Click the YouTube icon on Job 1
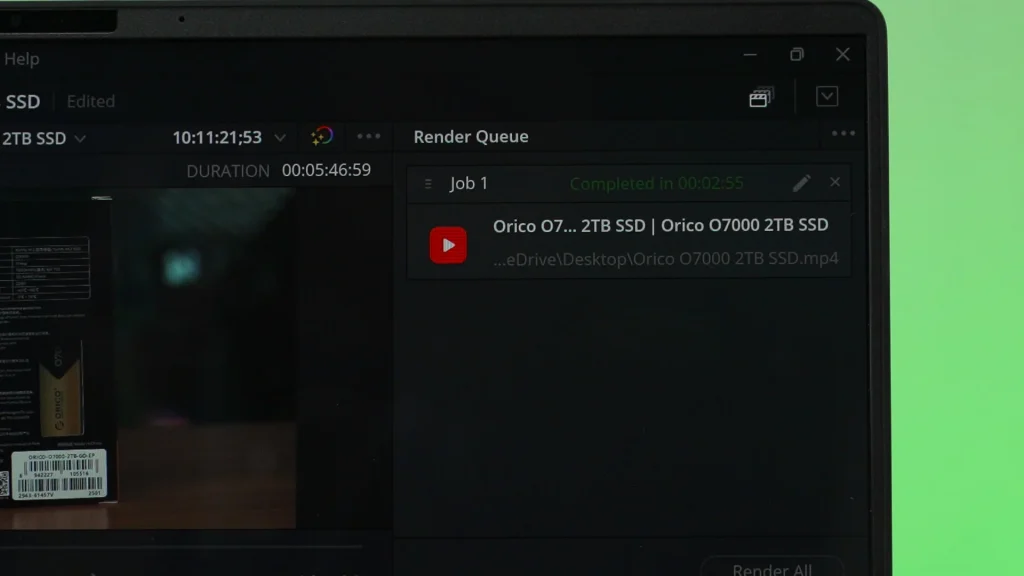Screen dimensions: 1024x576 [x=448, y=245]
